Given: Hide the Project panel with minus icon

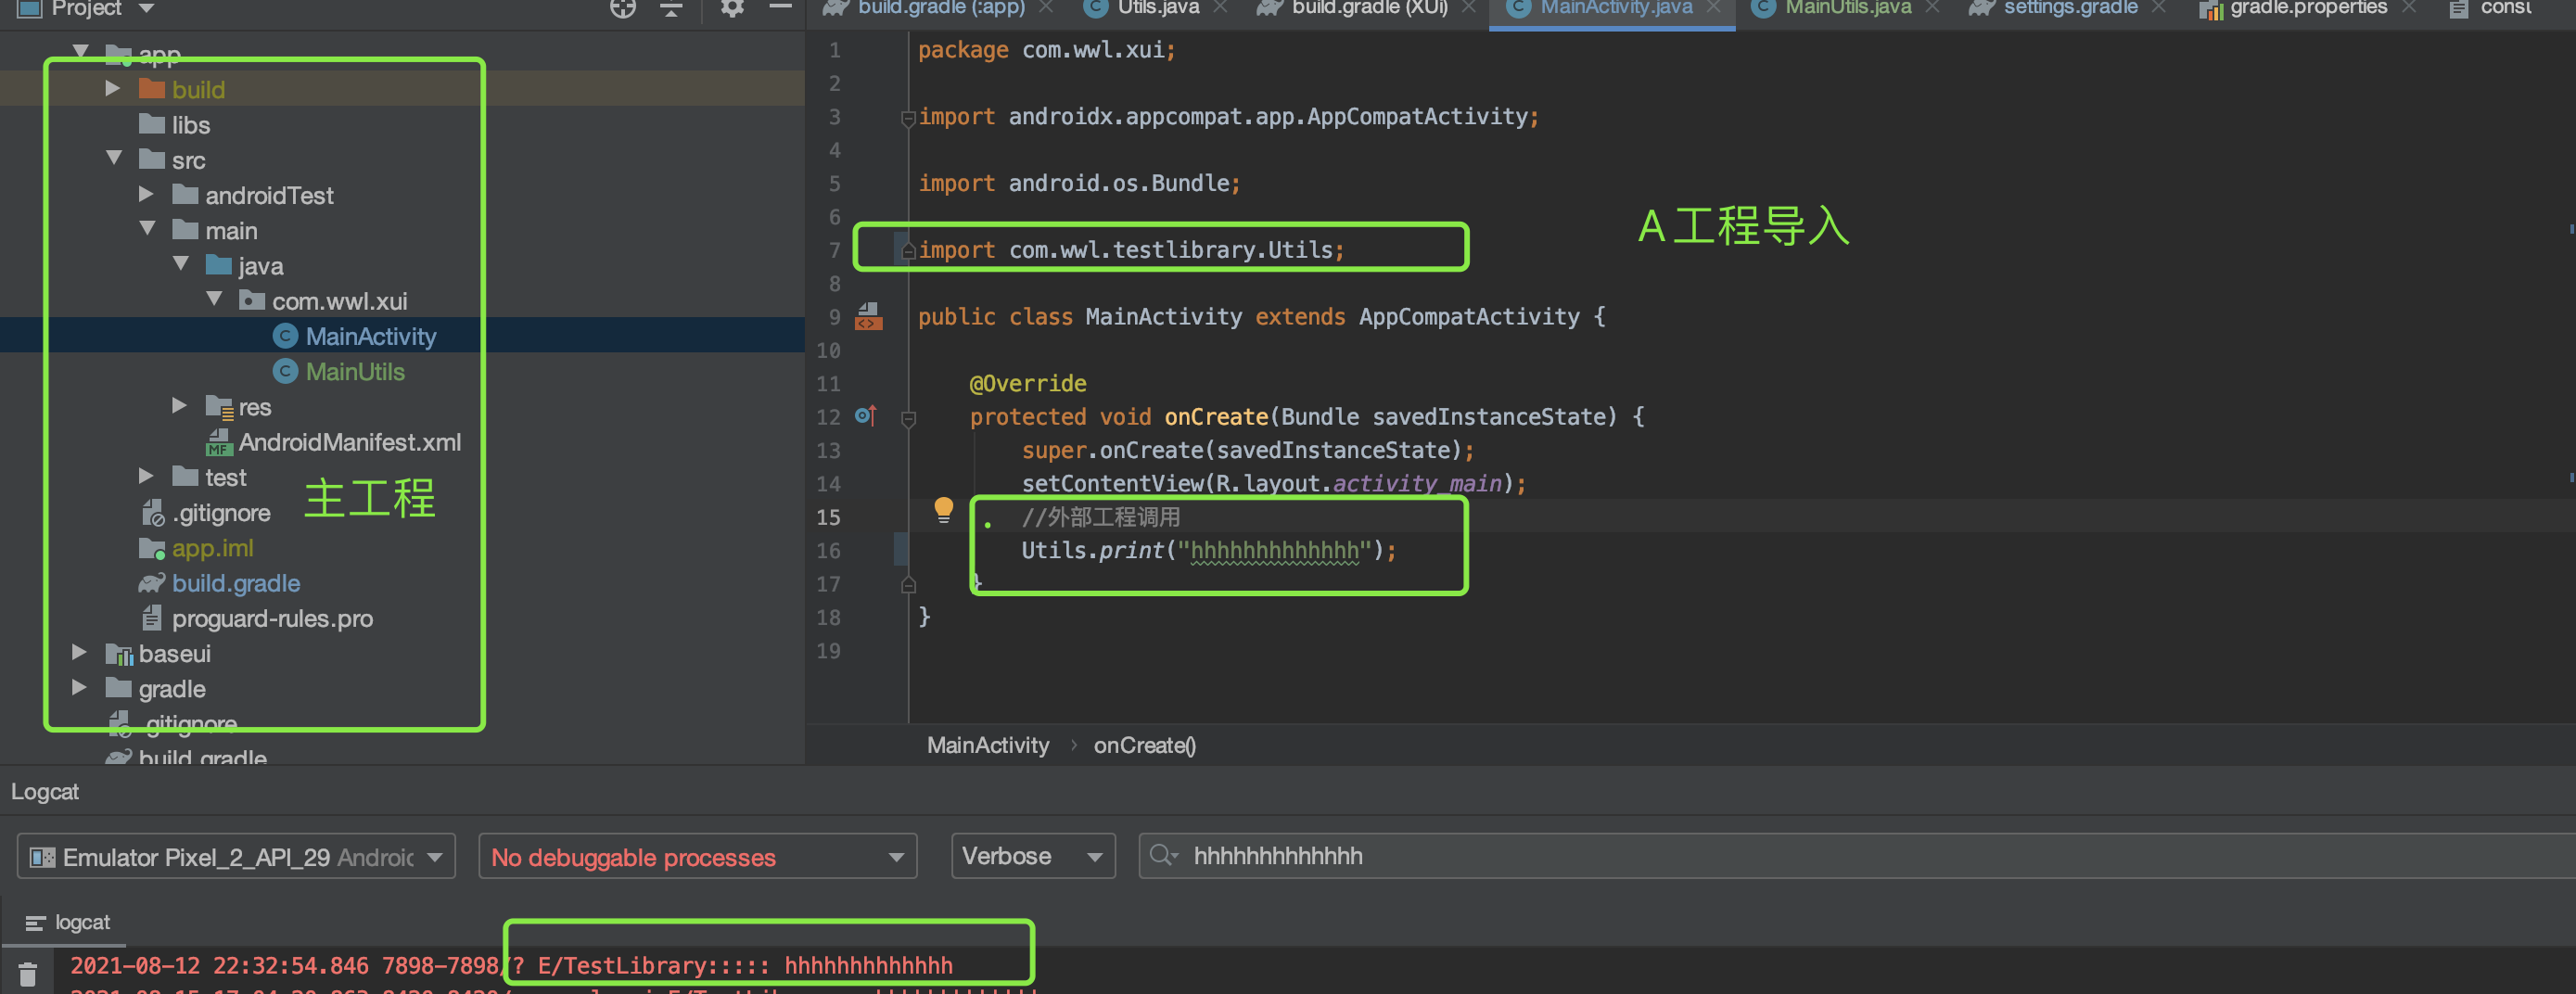Looking at the screenshot, I should click(780, 8).
